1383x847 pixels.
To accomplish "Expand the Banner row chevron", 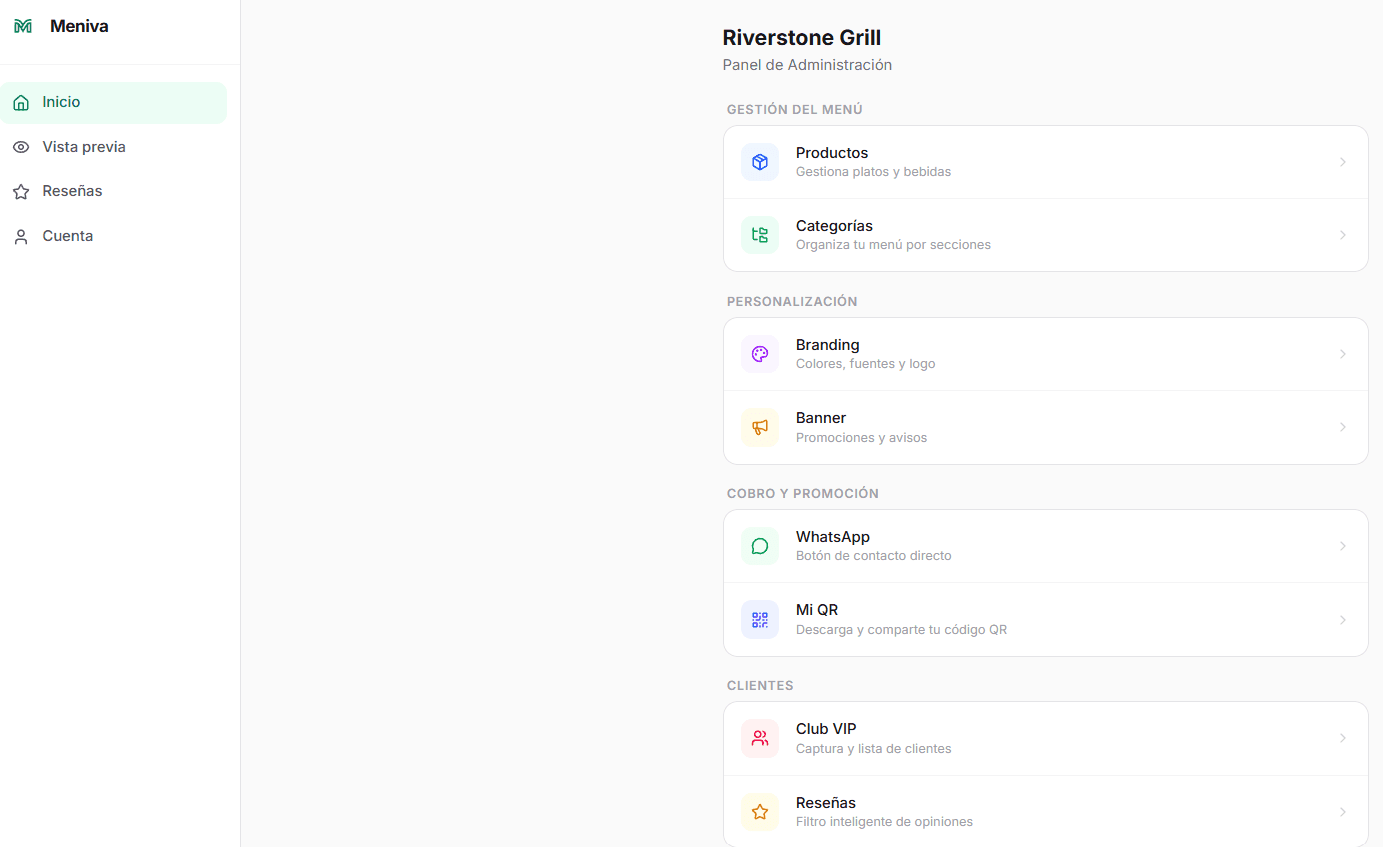I will 1343,427.
